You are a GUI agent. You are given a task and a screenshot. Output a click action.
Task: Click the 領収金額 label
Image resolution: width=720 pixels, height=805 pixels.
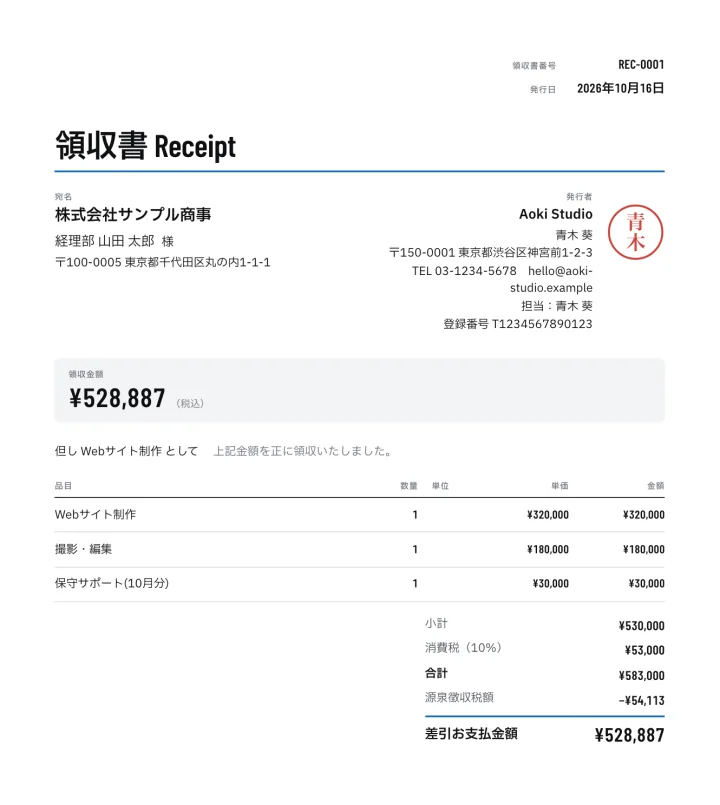86,374
